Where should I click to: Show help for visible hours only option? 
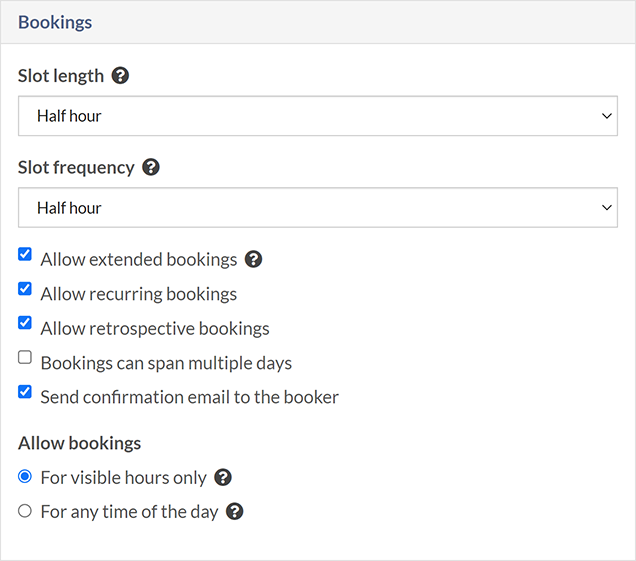(224, 477)
